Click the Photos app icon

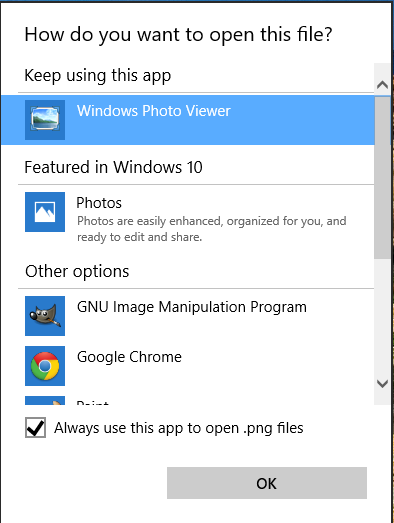point(45,212)
